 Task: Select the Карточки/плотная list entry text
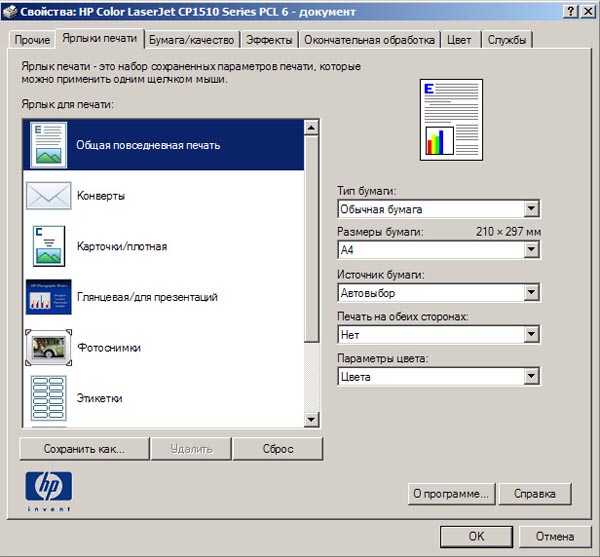click(122, 246)
